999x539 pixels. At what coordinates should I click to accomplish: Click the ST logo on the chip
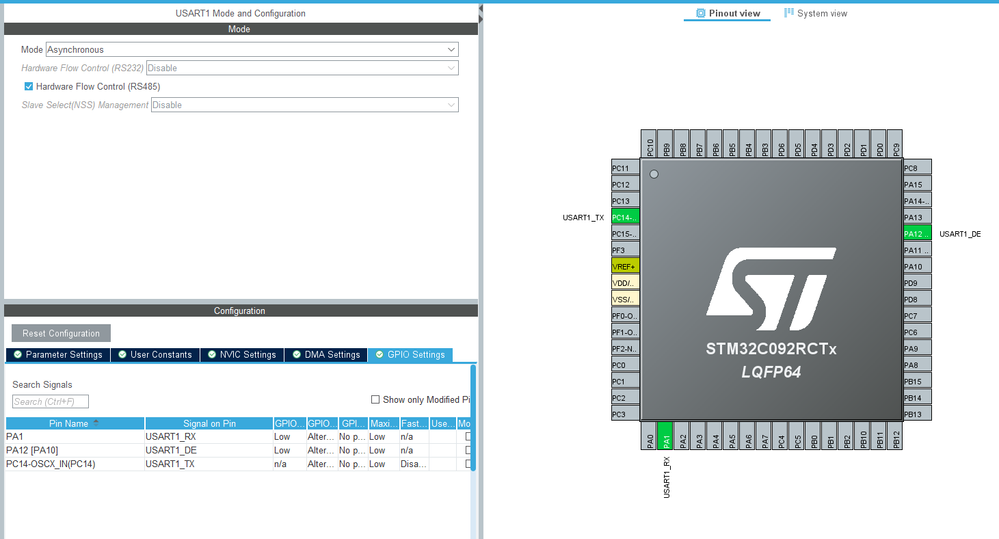coord(771,289)
